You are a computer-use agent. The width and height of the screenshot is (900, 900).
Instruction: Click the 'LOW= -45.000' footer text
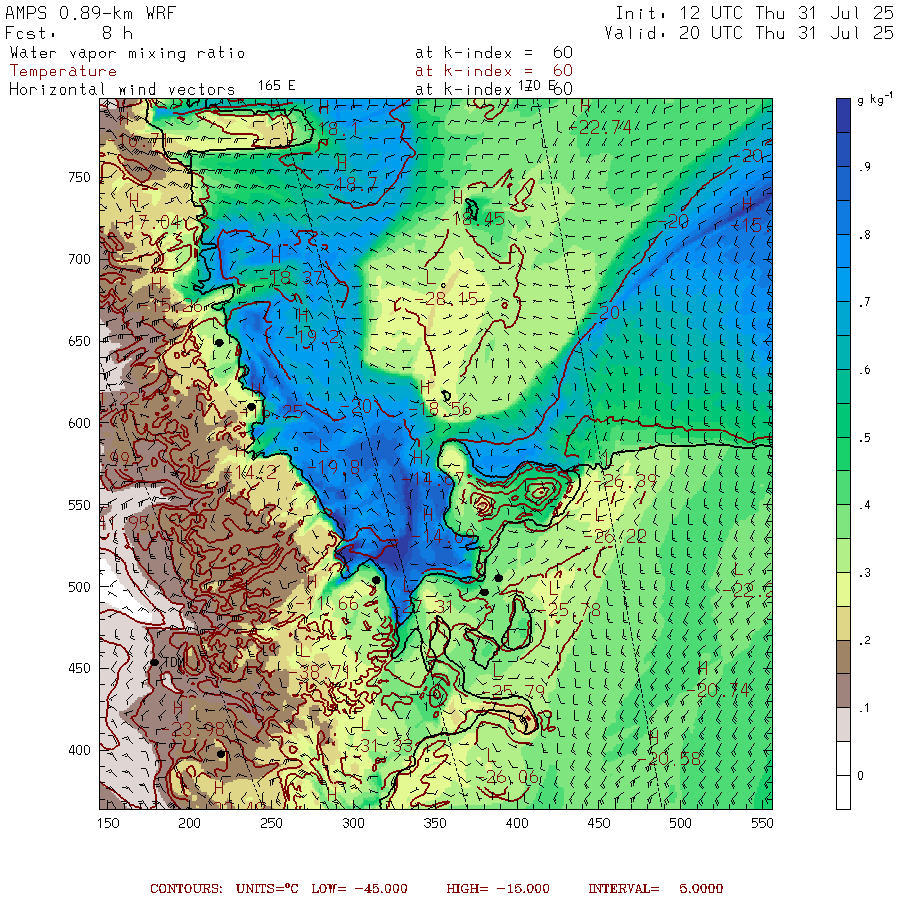coord(359,889)
